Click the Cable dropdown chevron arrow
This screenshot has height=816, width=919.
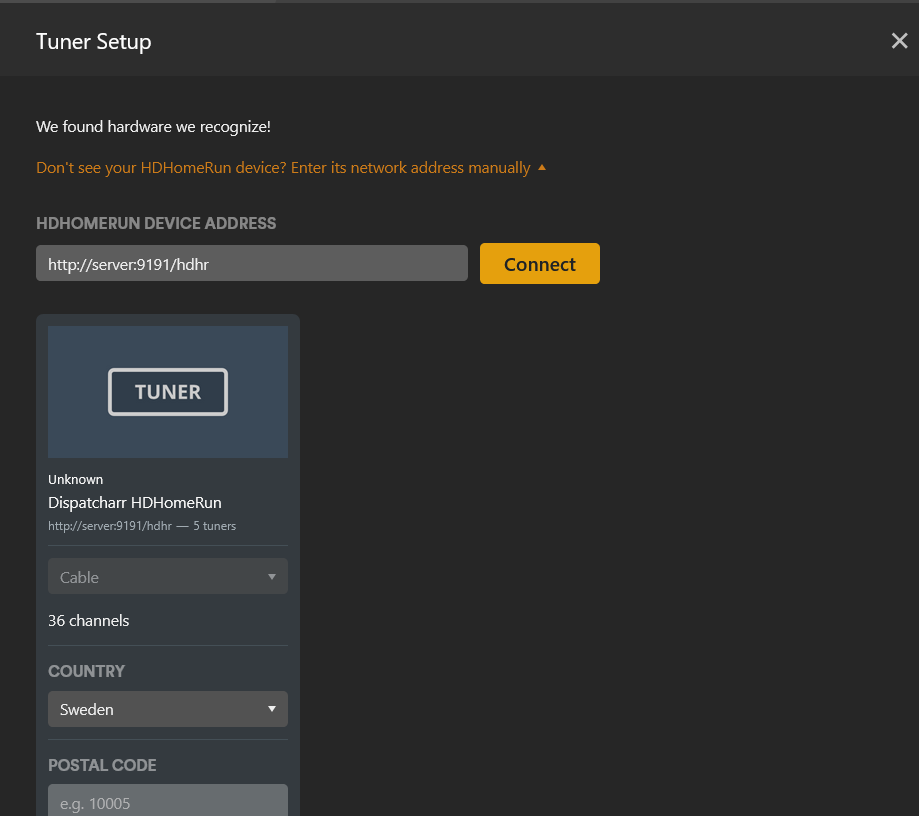click(271, 576)
